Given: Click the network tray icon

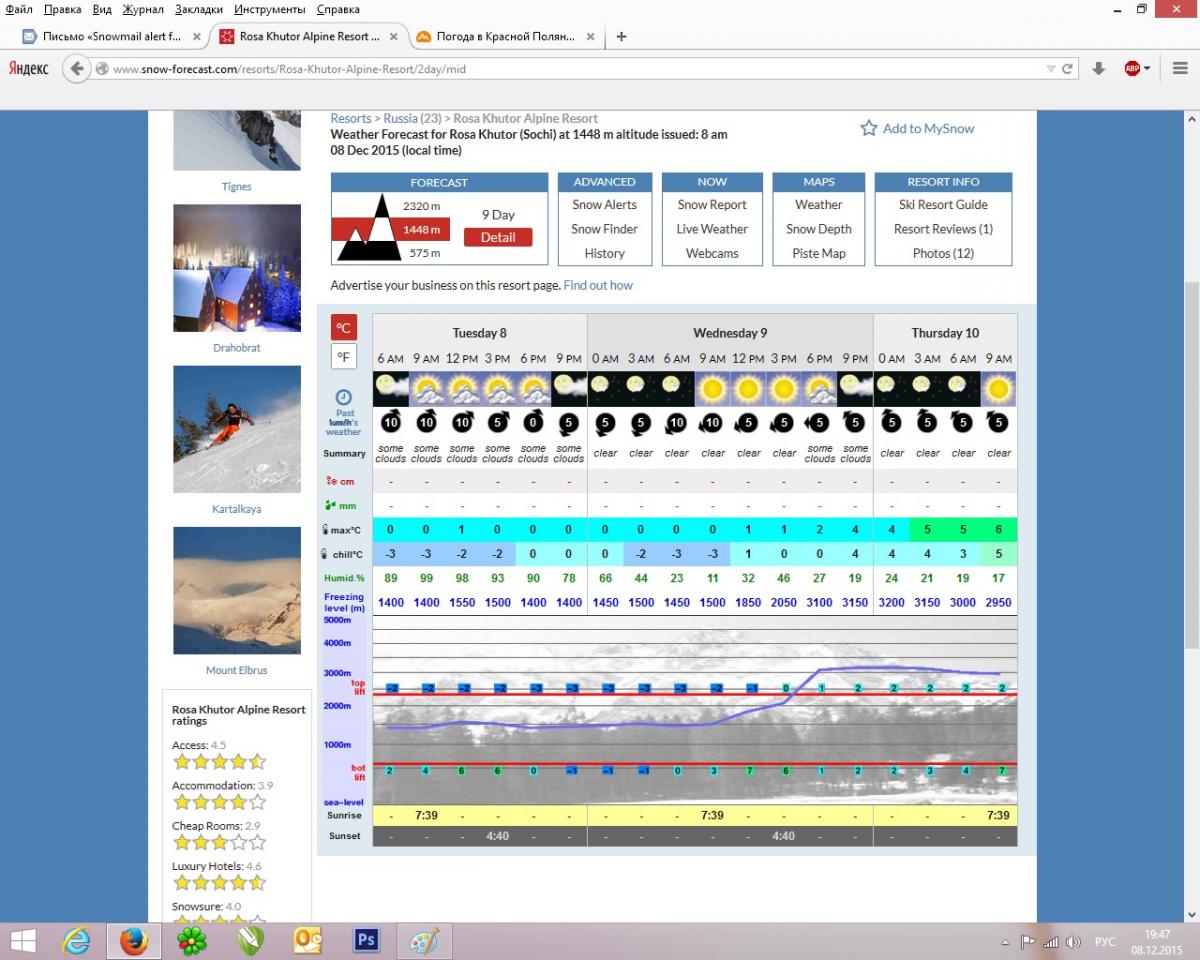Looking at the screenshot, I should tap(1050, 942).
